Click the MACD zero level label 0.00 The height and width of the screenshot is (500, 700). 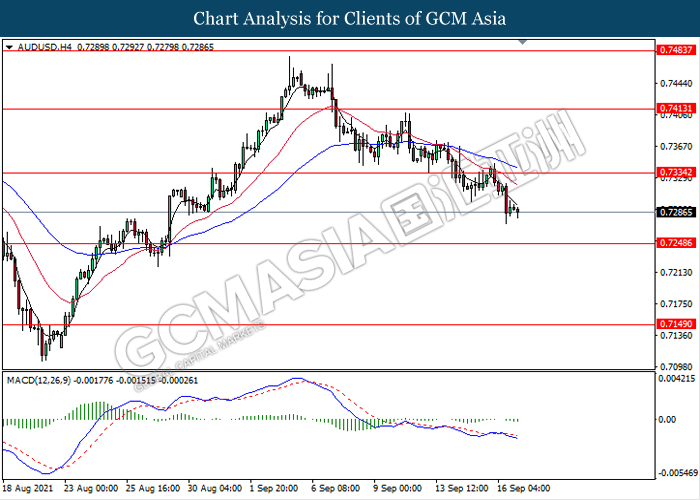coord(667,420)
